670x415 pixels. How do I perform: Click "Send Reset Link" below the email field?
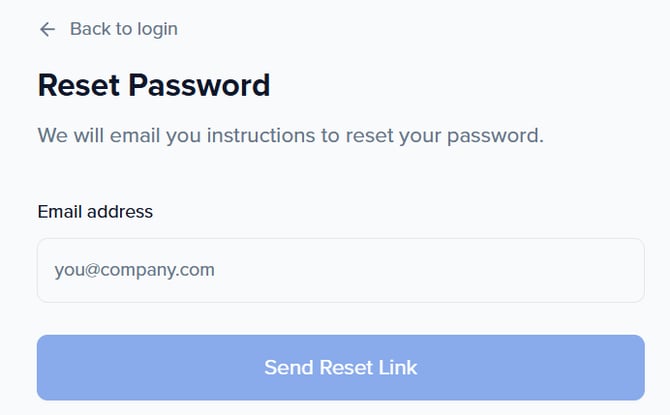coord(340,367)
